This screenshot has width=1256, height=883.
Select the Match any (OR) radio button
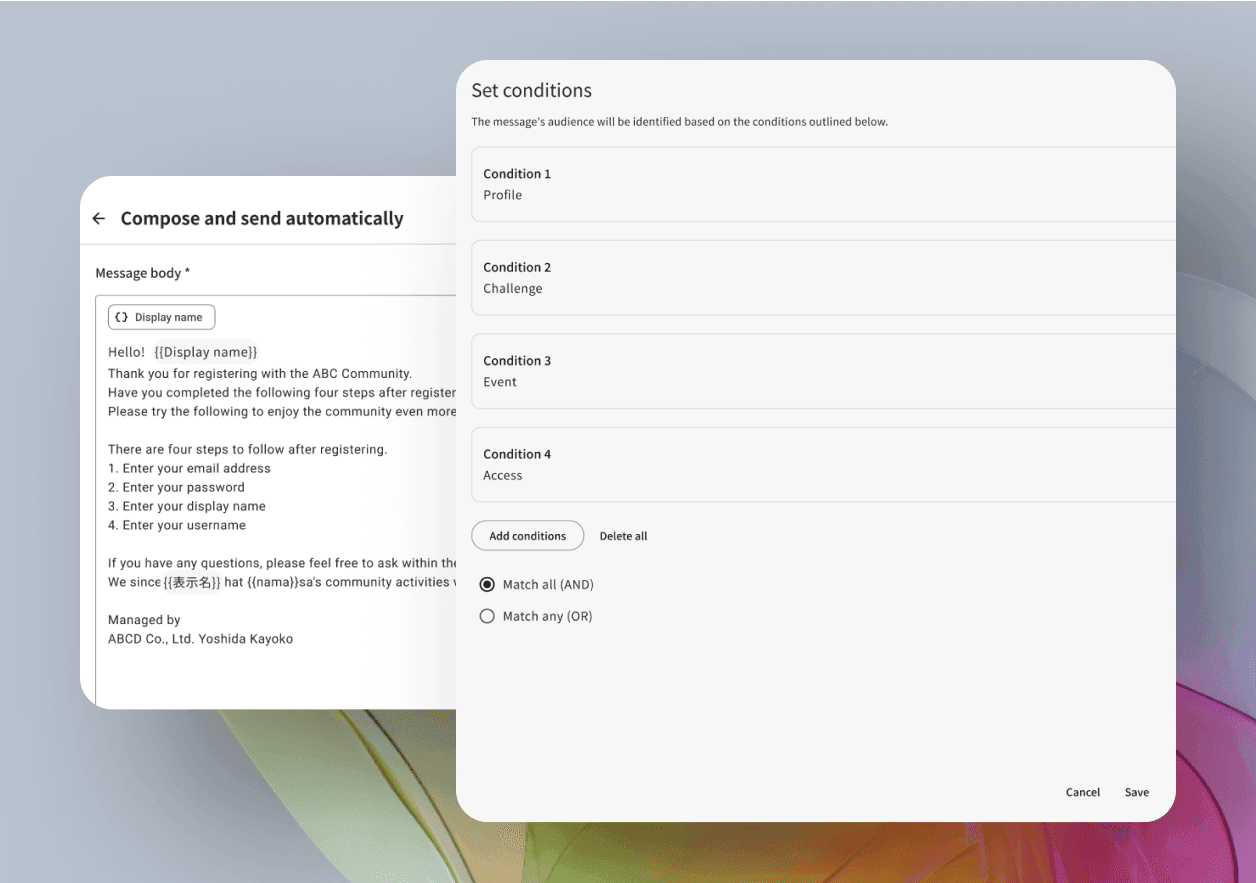coord(487,617)
